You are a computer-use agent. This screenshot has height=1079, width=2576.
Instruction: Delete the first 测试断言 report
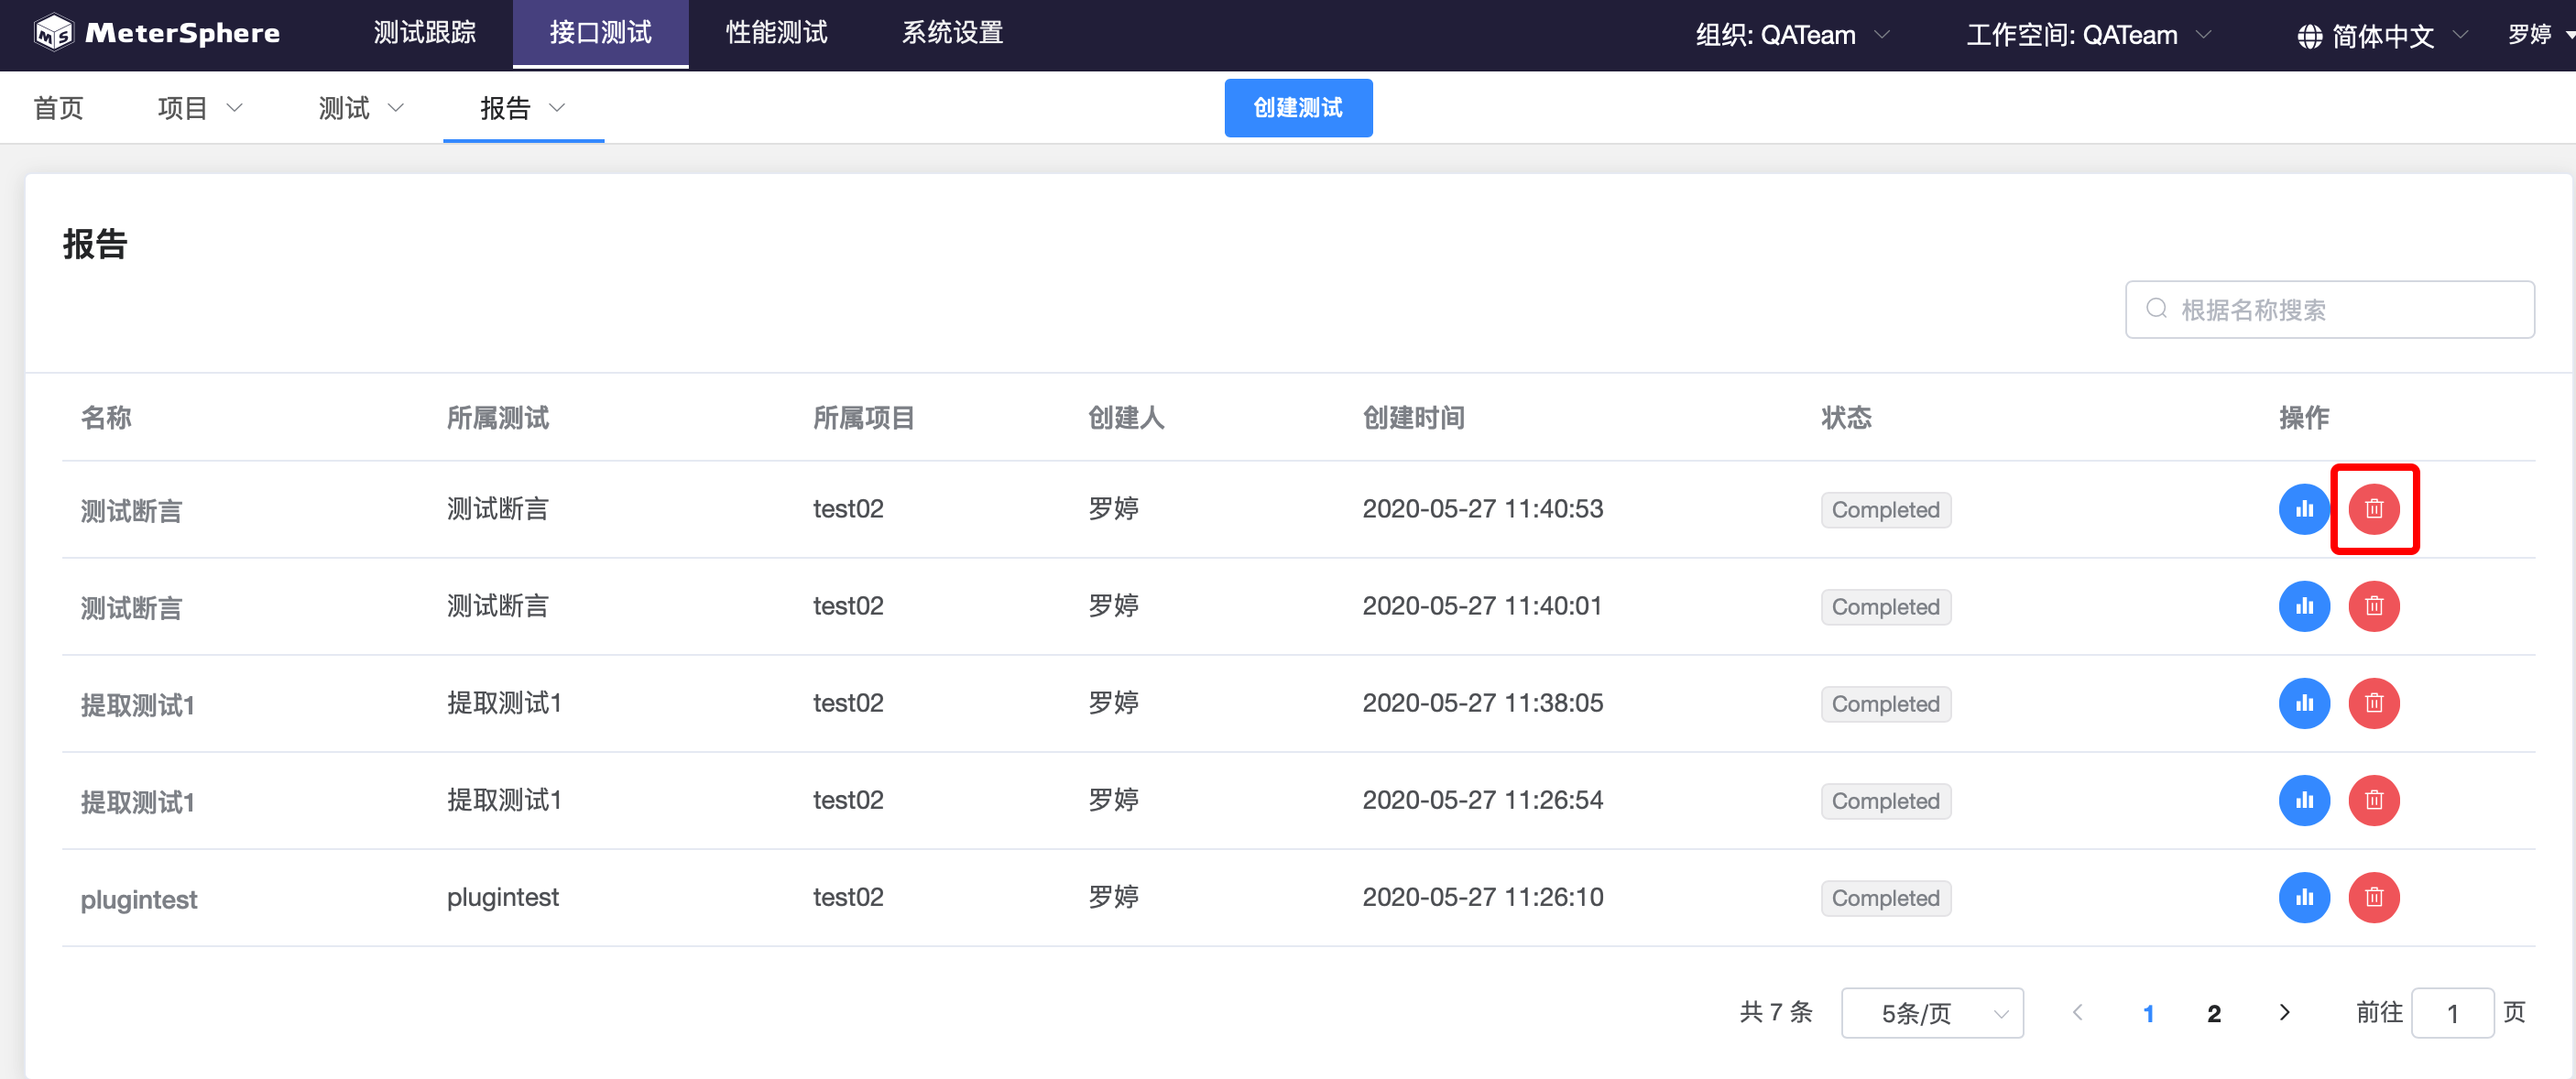(x=2373, y=509)
